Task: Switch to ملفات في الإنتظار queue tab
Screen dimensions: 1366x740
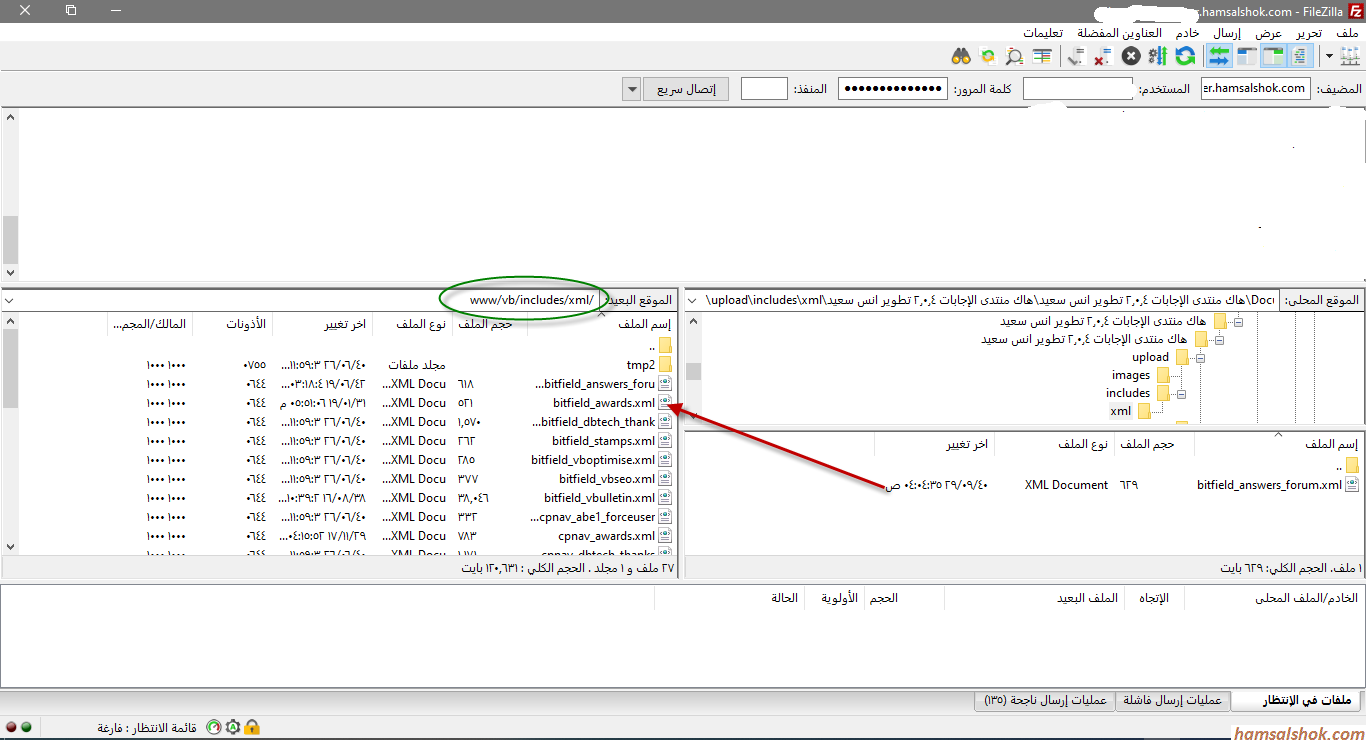Action: click(1297, 700)
